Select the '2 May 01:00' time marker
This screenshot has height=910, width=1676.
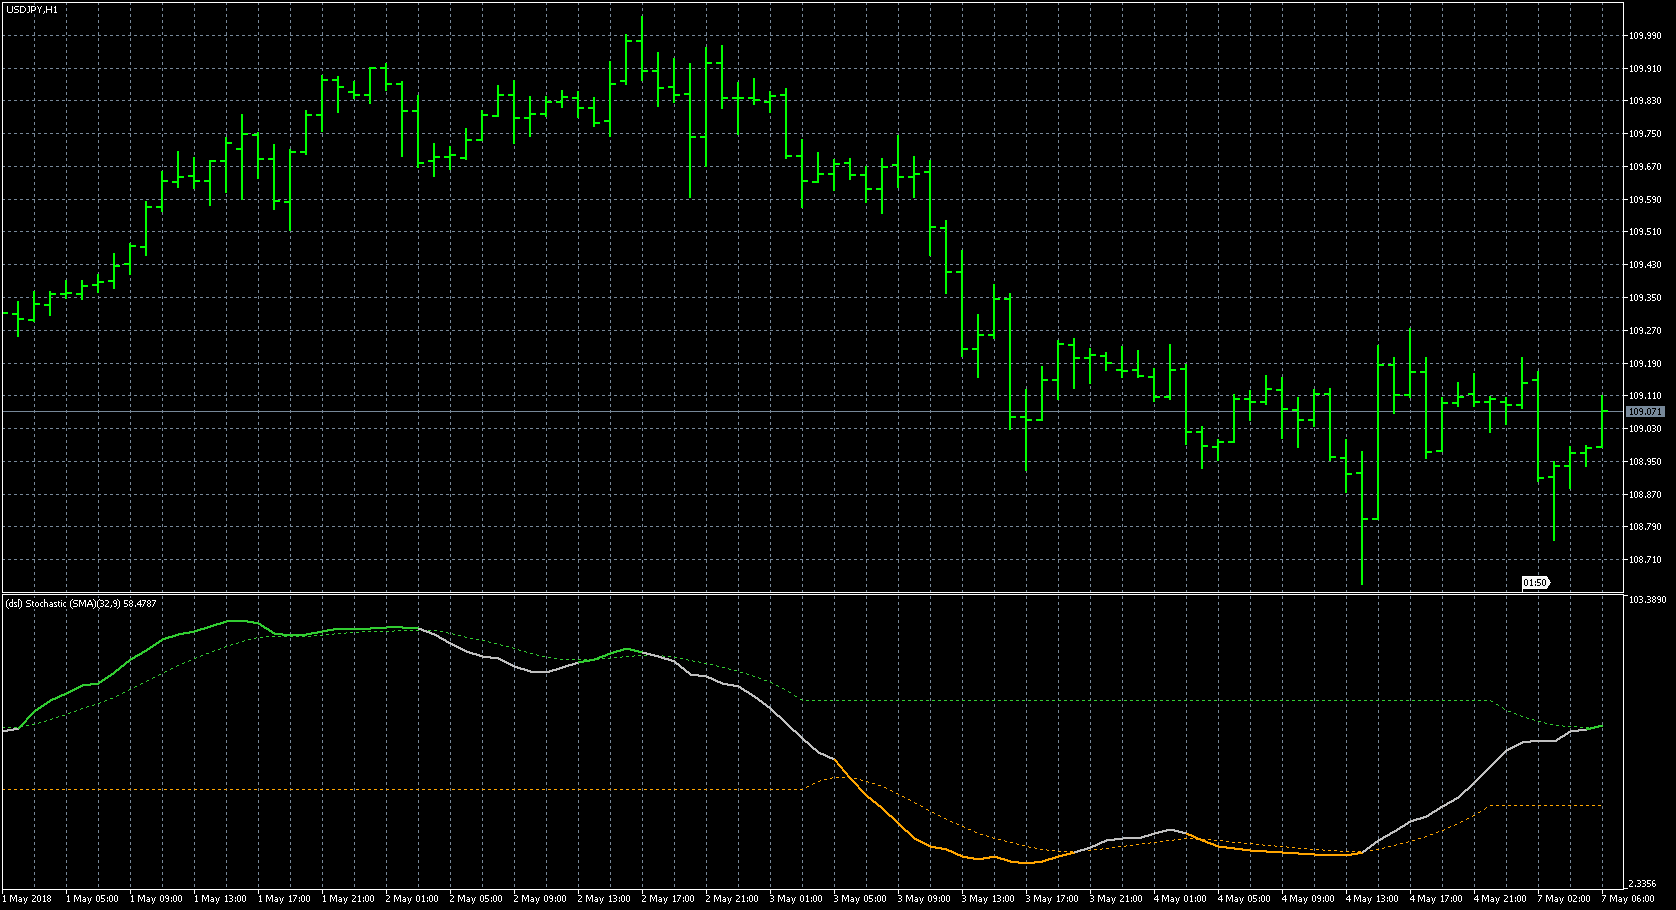(412, 899)
